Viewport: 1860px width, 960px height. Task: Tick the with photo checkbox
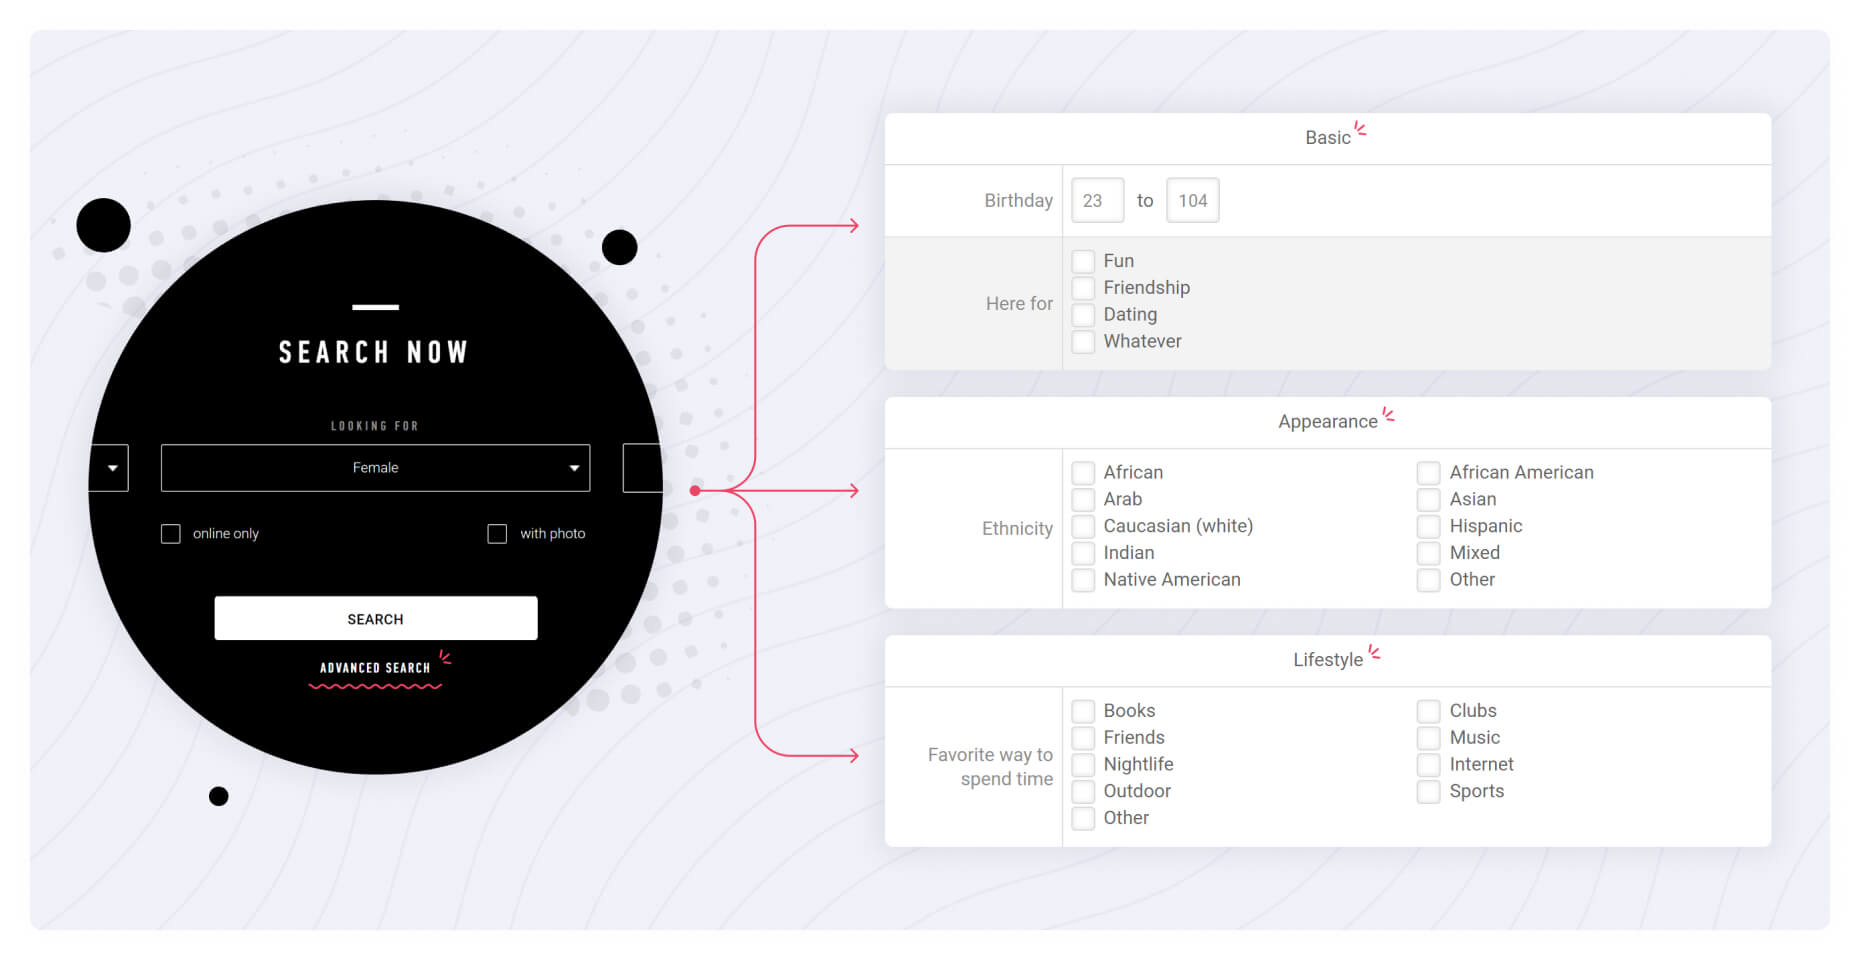coord(497,534)
